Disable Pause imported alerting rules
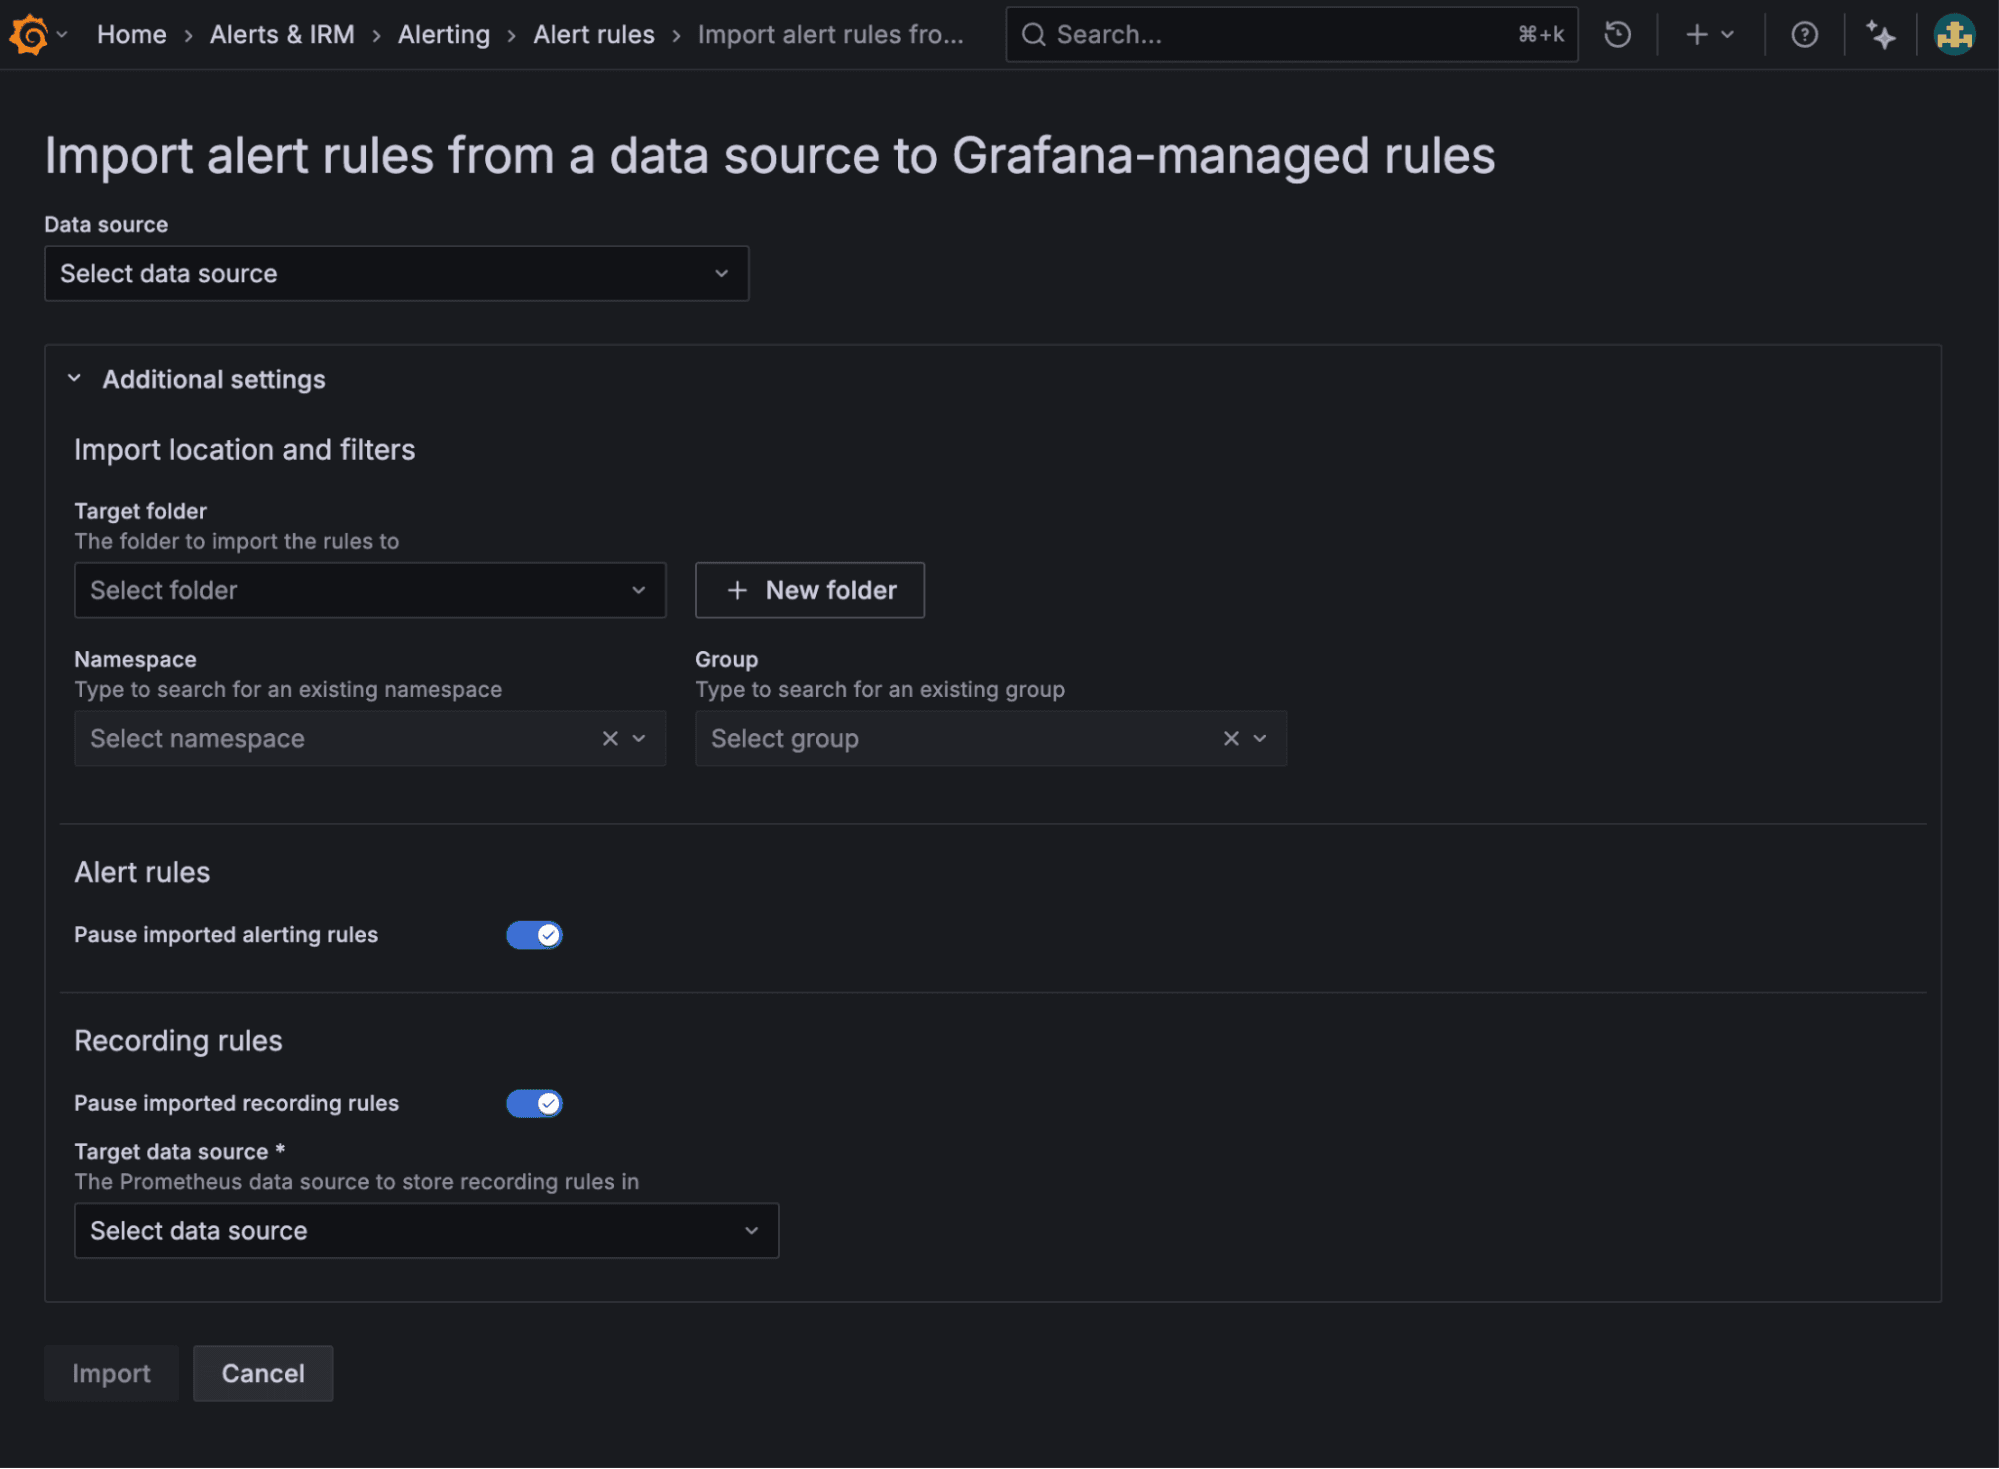Image resolution: width=1999 pixels, height=1469 pixels. pyautogui.click(x=535, y=934)
